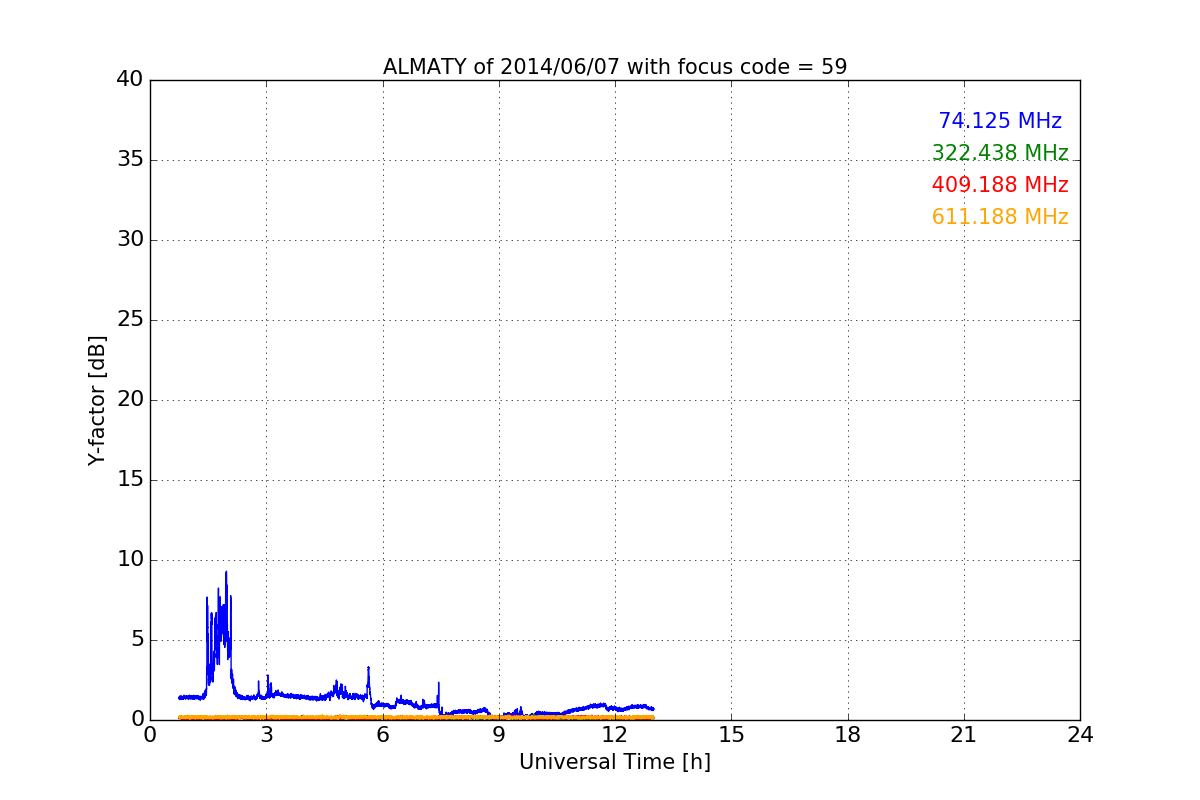Image resolution: width=1200 pixels, height=800 pixels.
Task: Click y-axis tick label 40
Action: [x=130, y=80]
